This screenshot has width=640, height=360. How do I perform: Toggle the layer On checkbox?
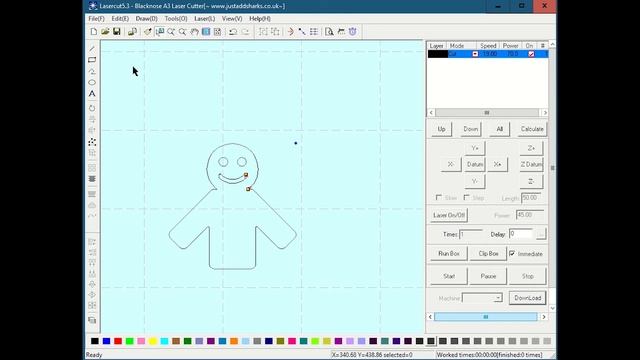click(x=531, y=54)
